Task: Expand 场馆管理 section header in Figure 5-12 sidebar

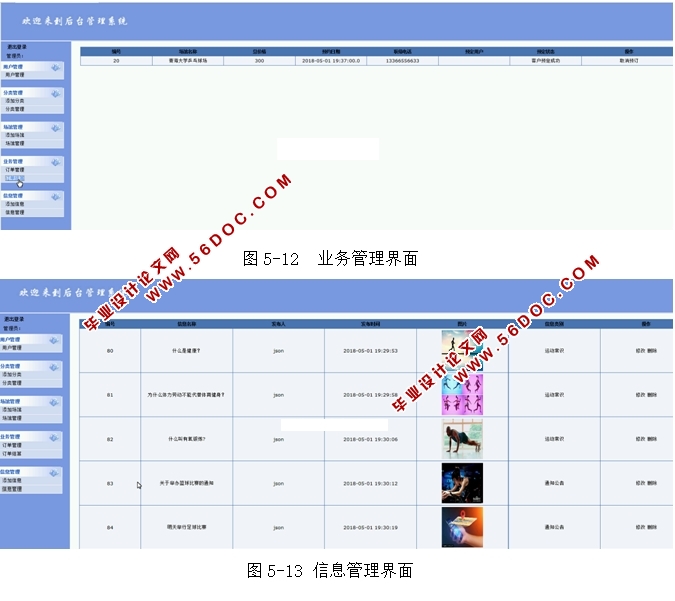Action: pyautogui.click(x=32, y=127)
